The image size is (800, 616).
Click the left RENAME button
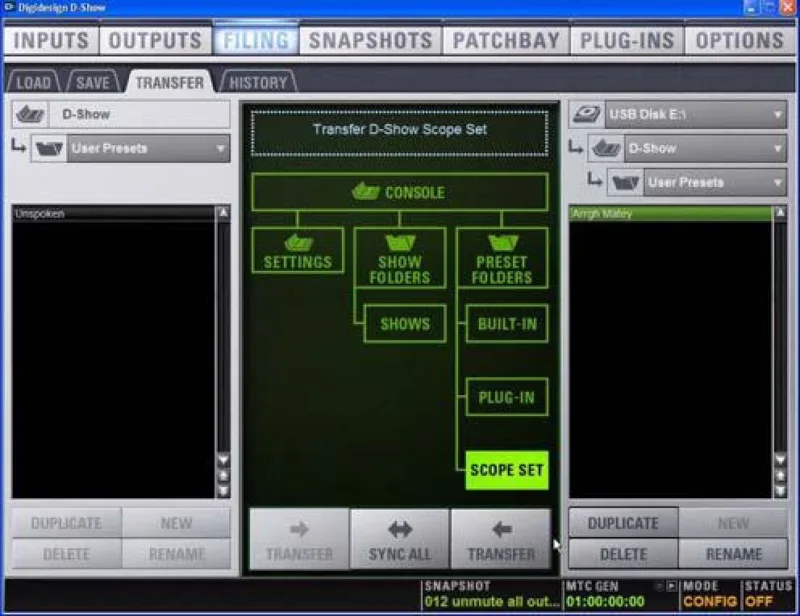click(x=176, y=554)
